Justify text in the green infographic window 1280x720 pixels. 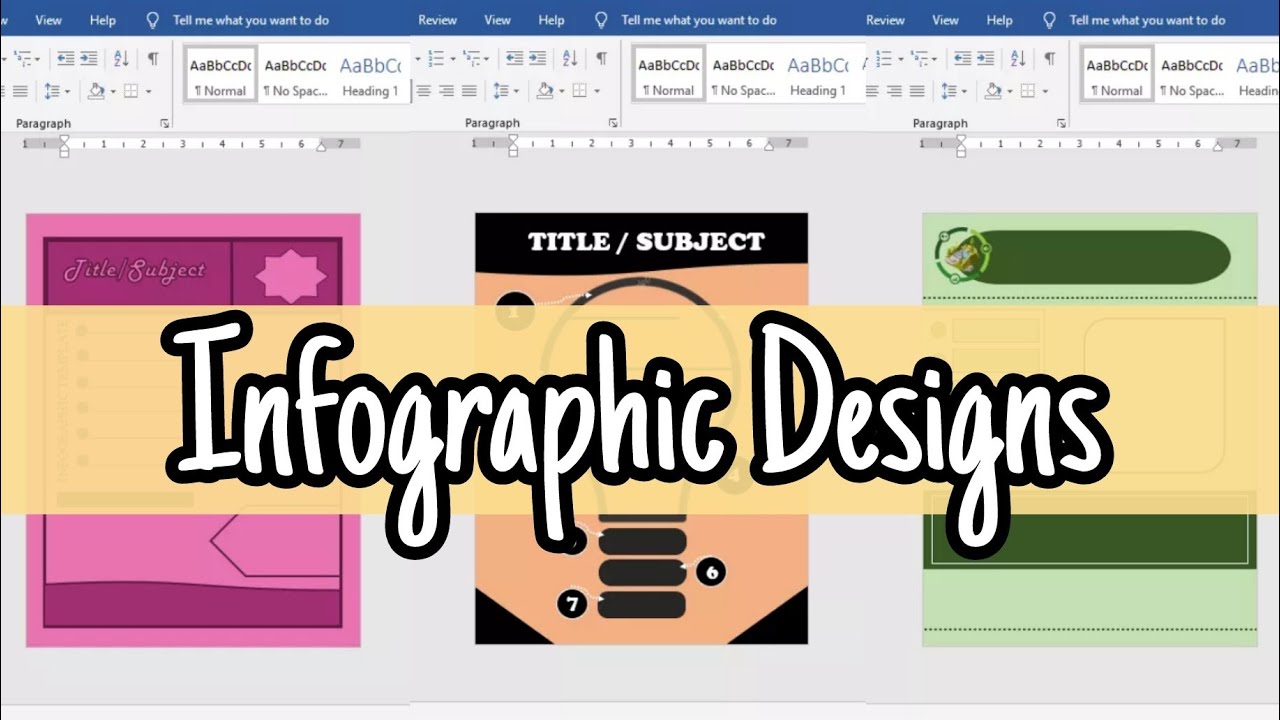point(916,91)
